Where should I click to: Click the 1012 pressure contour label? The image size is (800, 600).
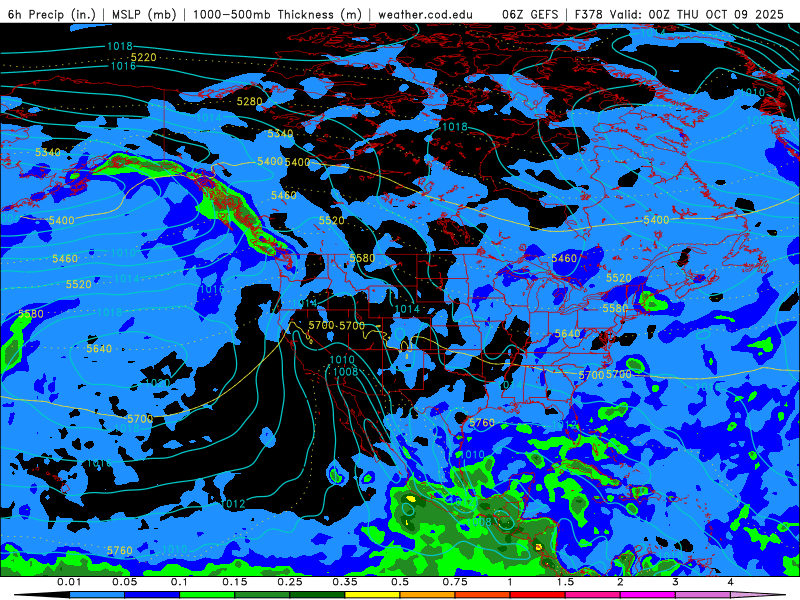click(x=233, y=504)
